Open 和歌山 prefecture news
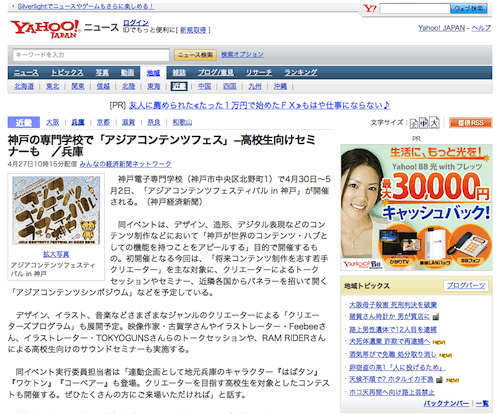The height and width of the screenshot is (414, 500). click(182, 122)
